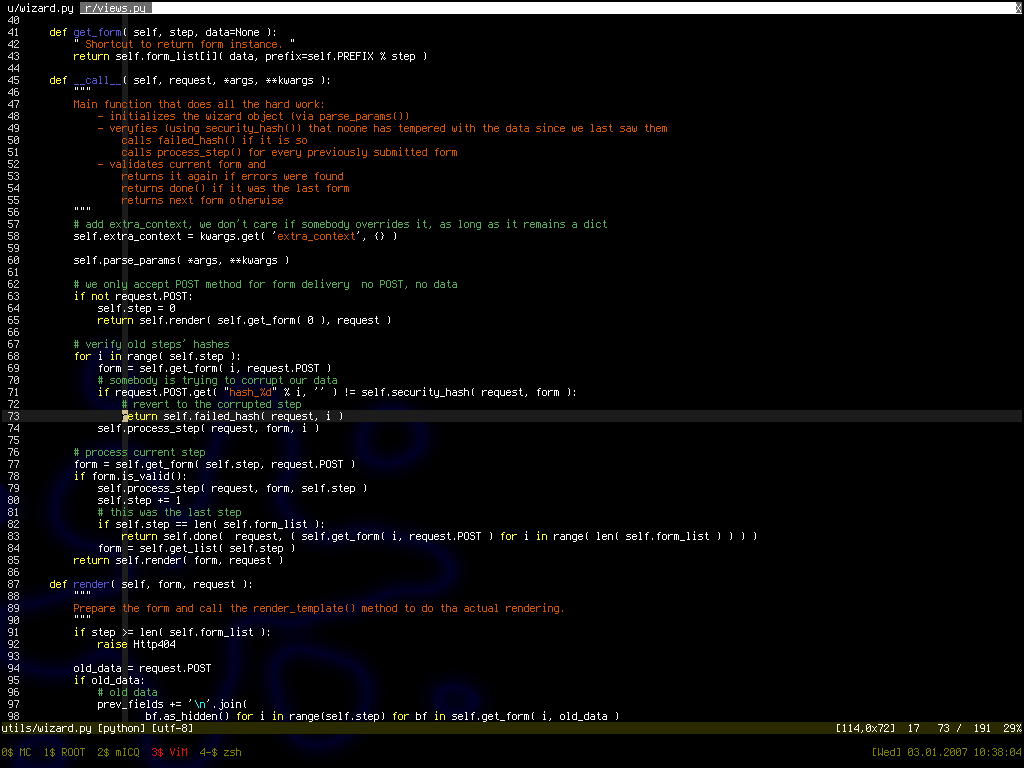
Task: Switch to the u/wizard.py tab
Action: coord(38,7)
